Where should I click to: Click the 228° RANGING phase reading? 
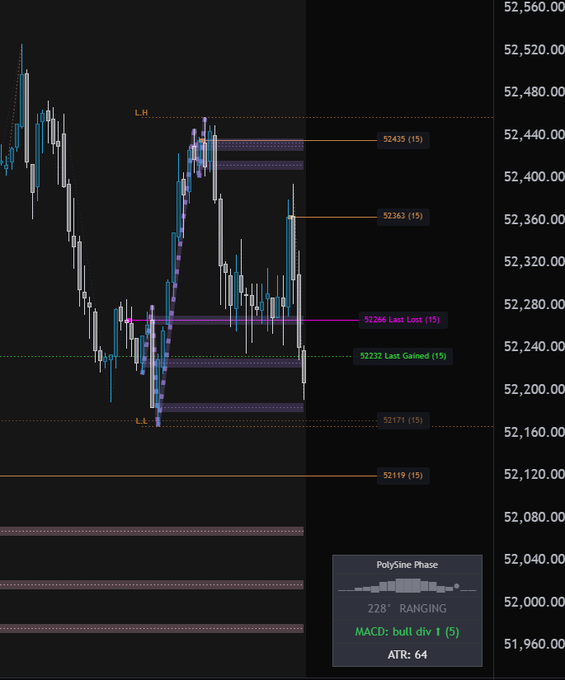407,608
